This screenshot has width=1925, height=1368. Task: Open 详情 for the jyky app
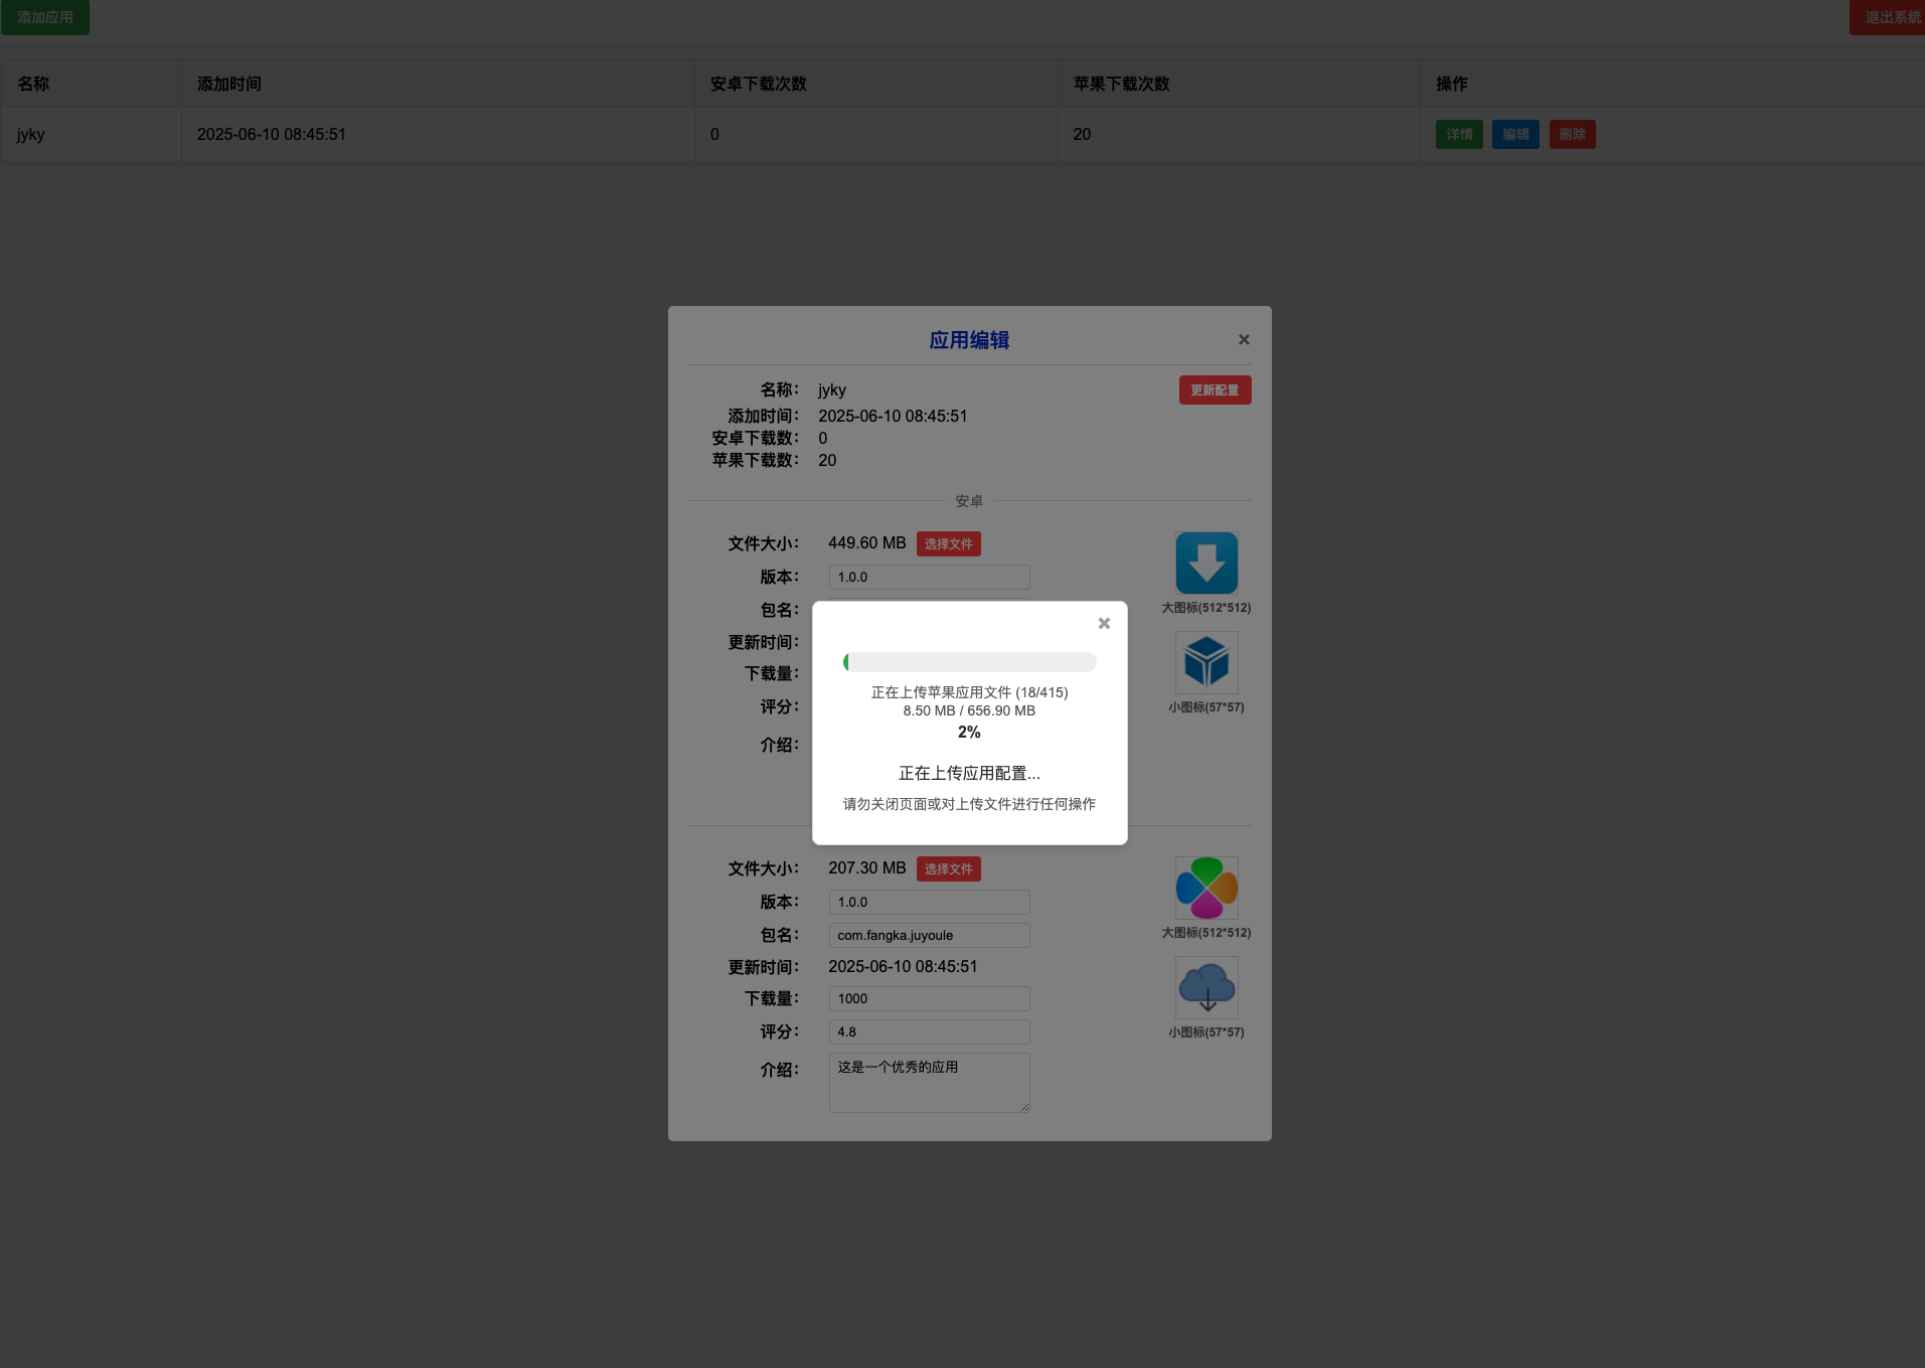(x=1458, y=134)
